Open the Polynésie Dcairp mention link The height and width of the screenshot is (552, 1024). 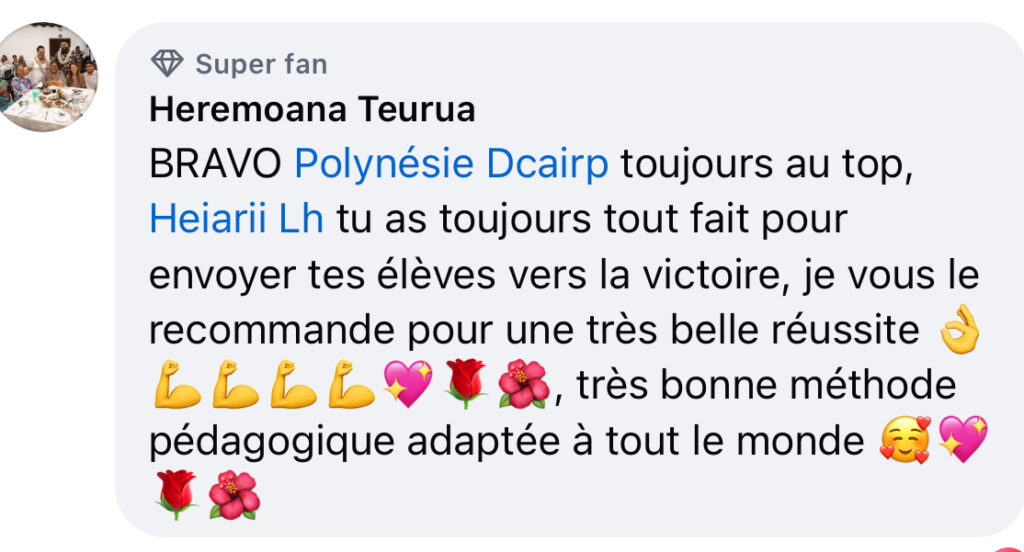point(451,163)
